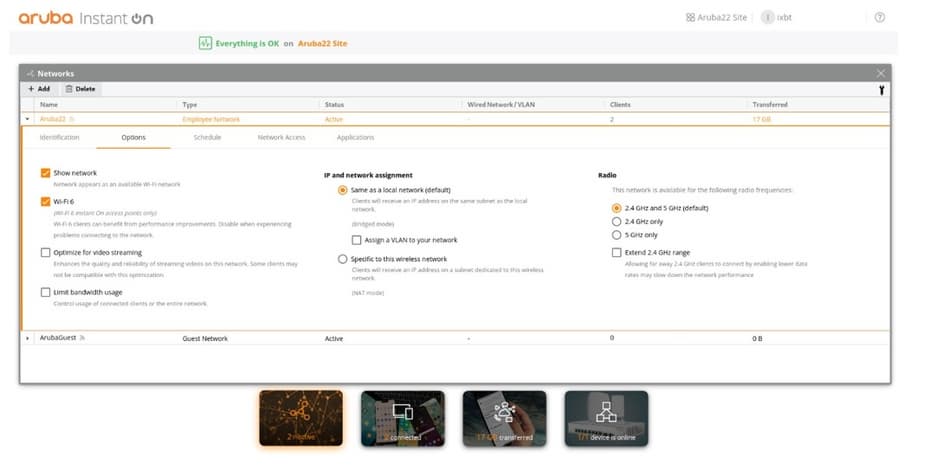The height and width of the screenshot is (469, 937).
Task: Sort by the Type column header
Action: click(189, 105)
